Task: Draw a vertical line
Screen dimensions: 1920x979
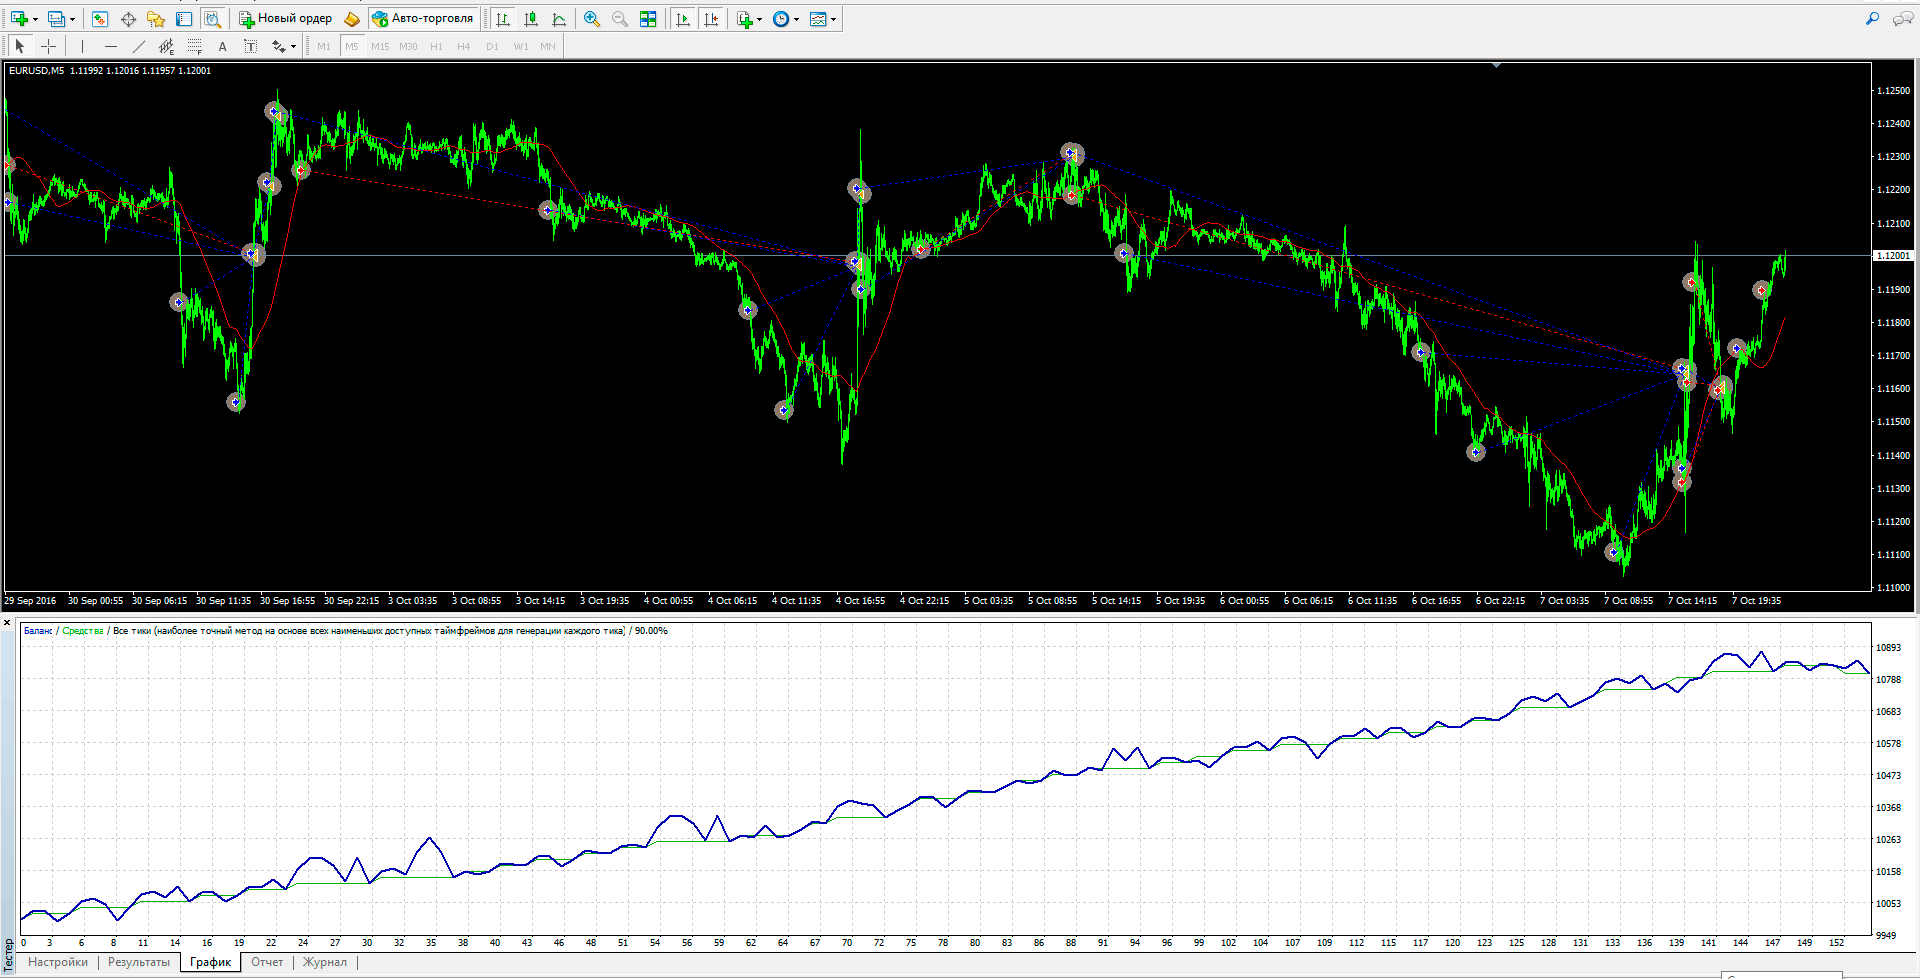Action: coord(82,46)
